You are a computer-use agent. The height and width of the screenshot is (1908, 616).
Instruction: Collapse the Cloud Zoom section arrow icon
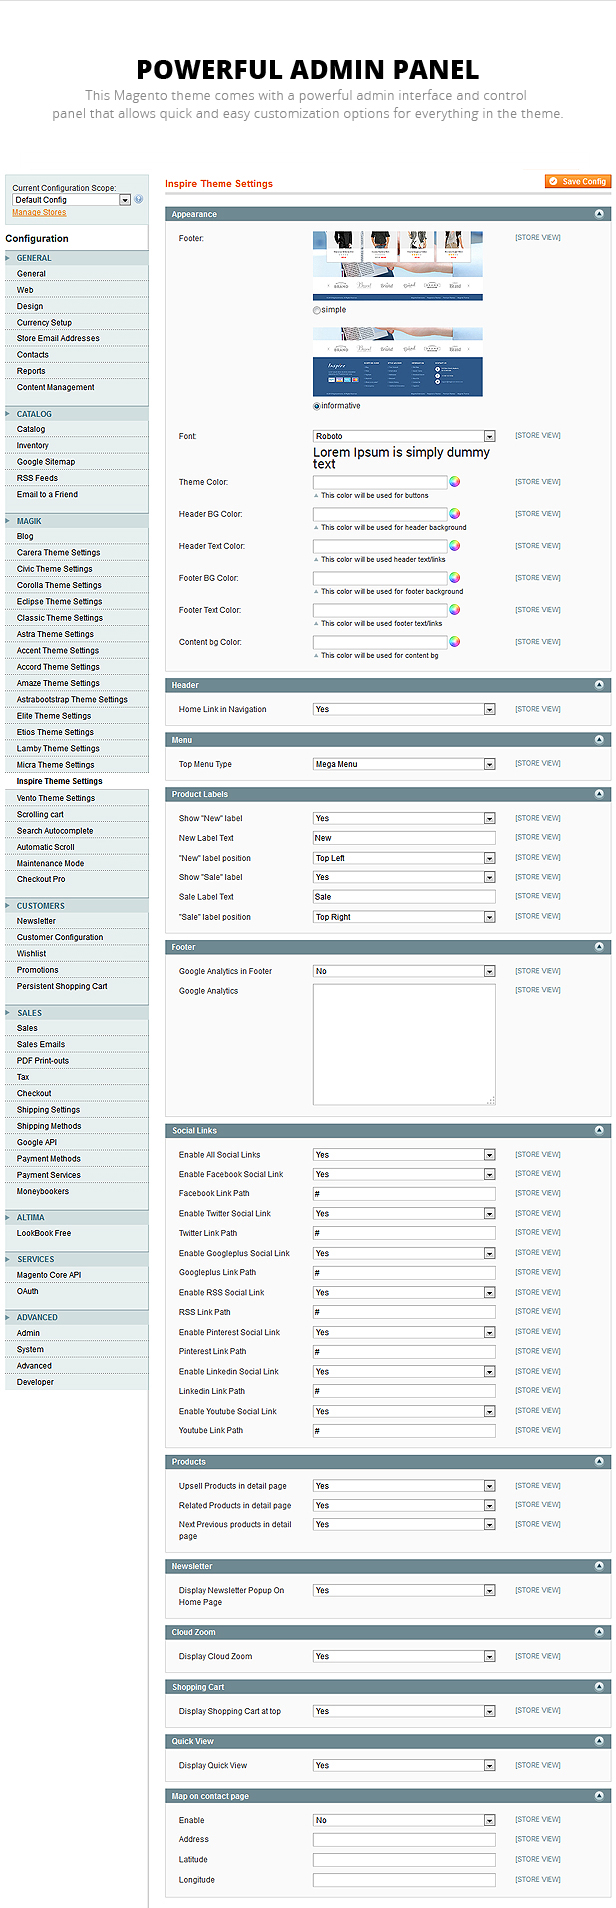click(599, 1632)
